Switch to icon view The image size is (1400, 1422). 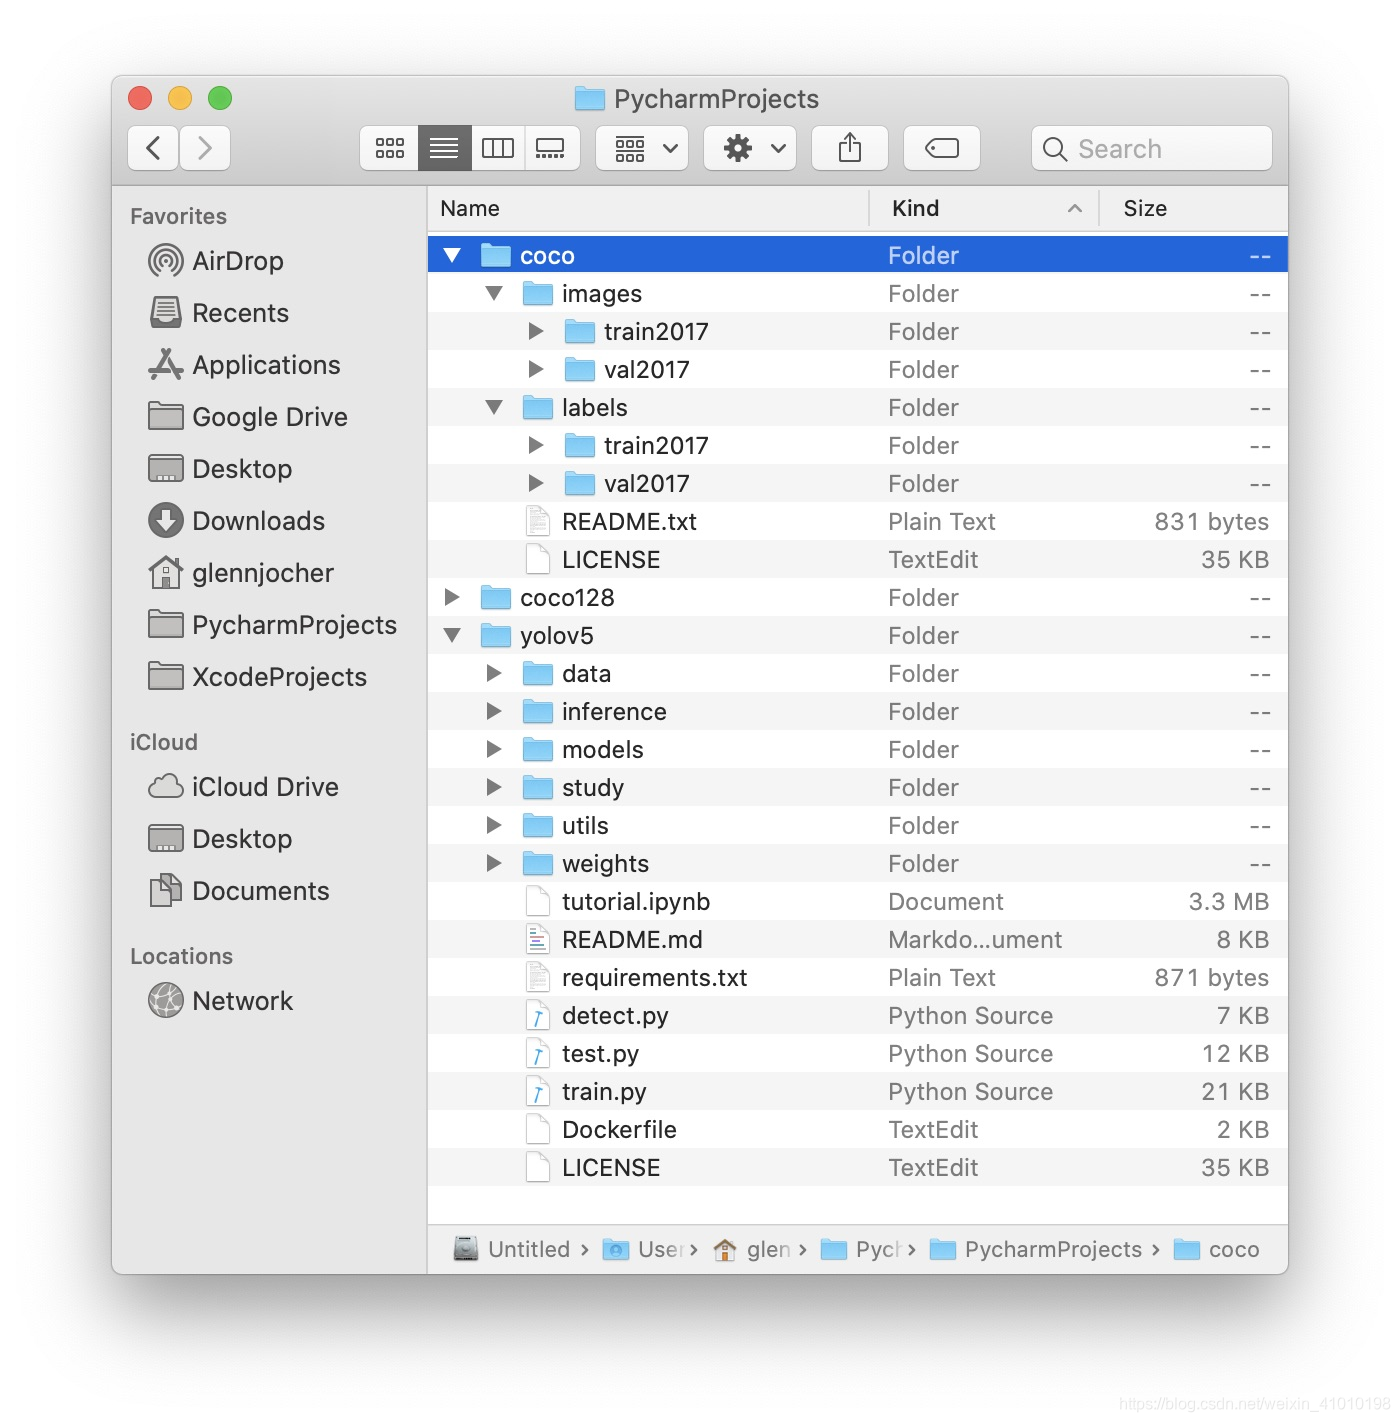click(x=389, y=148)
